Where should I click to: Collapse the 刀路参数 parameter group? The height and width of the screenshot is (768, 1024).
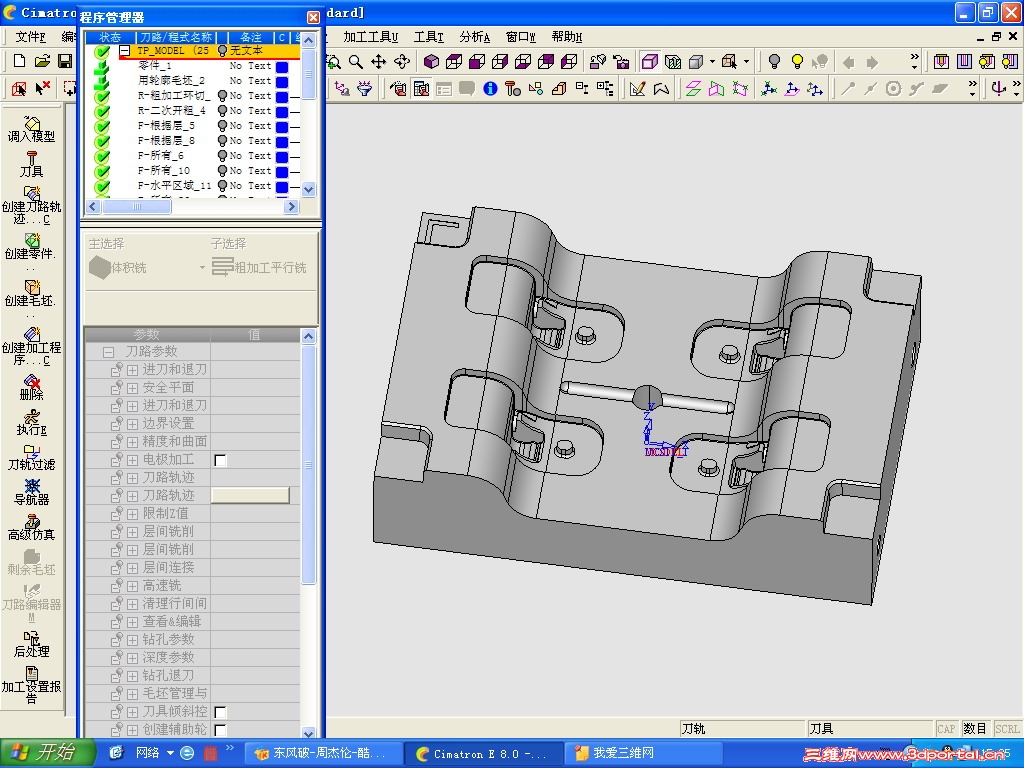point(108,352)
